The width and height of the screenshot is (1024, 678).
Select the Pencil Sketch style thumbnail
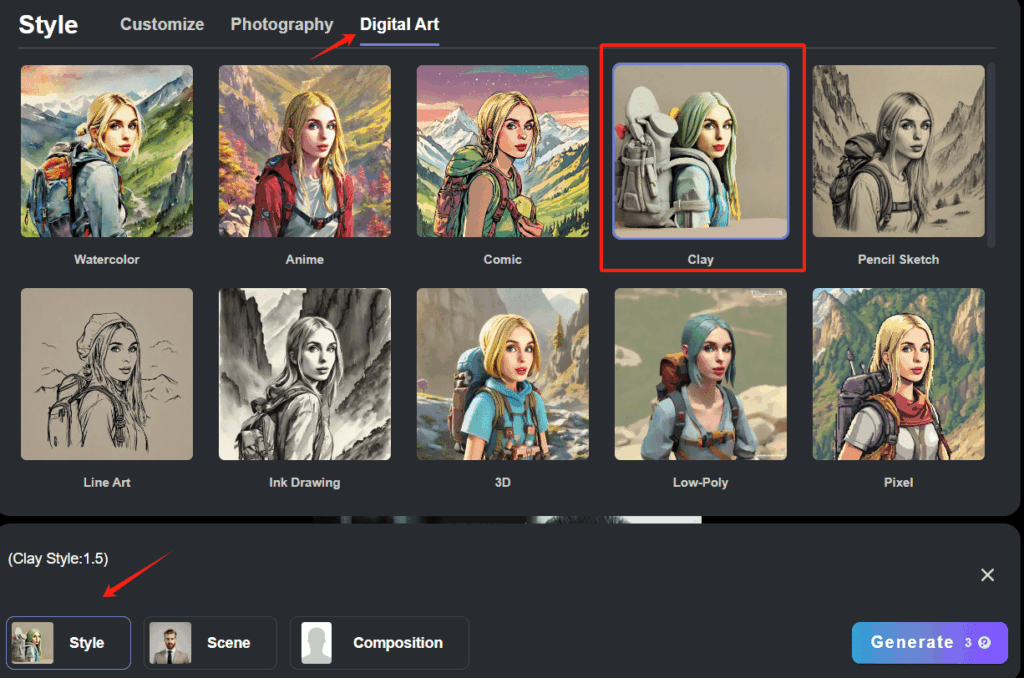898,151
